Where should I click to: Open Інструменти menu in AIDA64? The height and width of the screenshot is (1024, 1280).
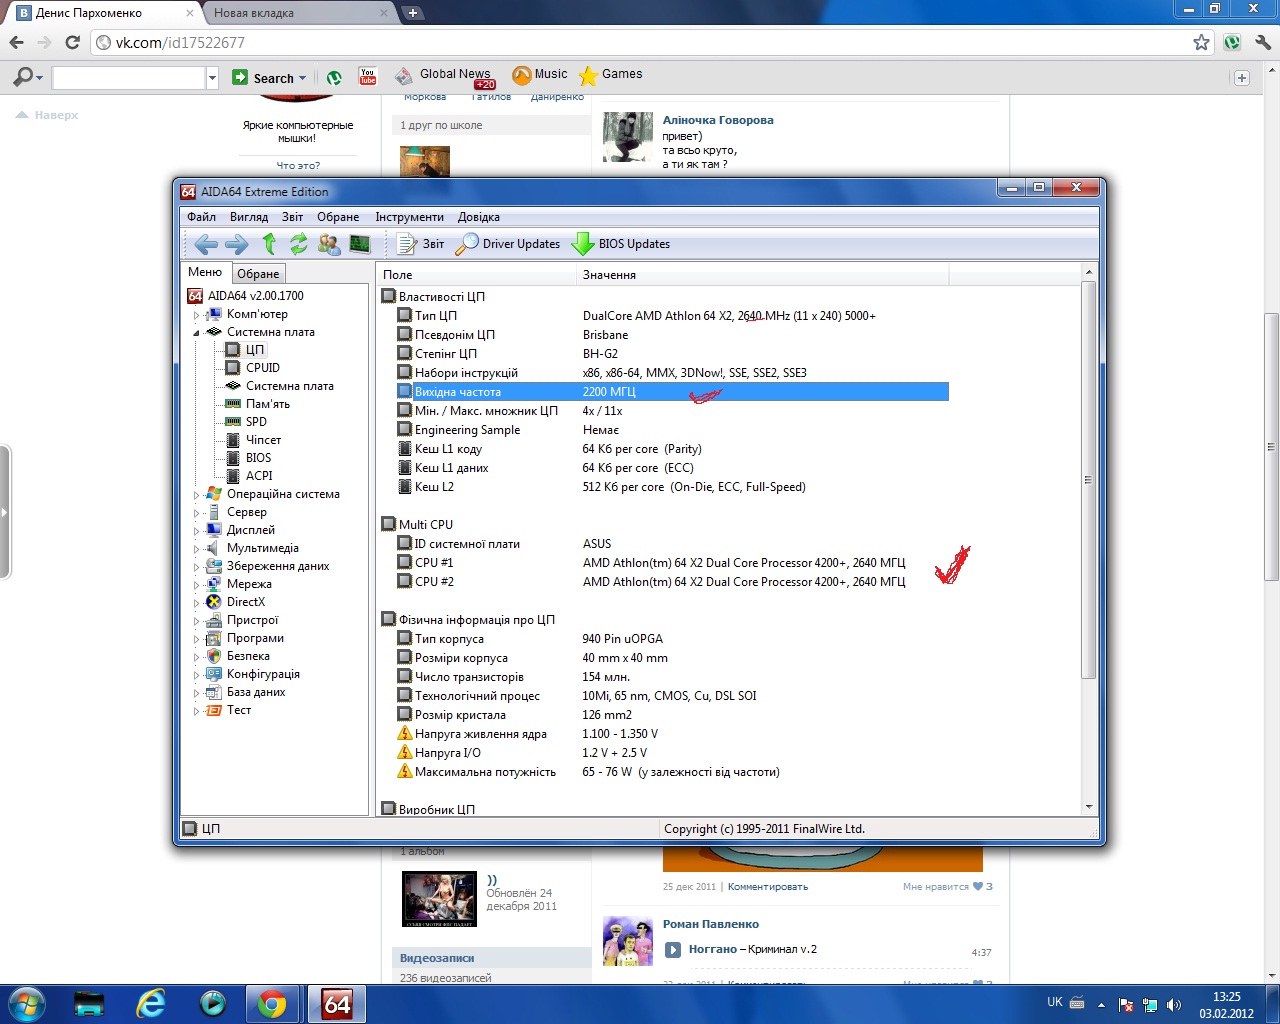pyautogui.click(x=409, y=217)
